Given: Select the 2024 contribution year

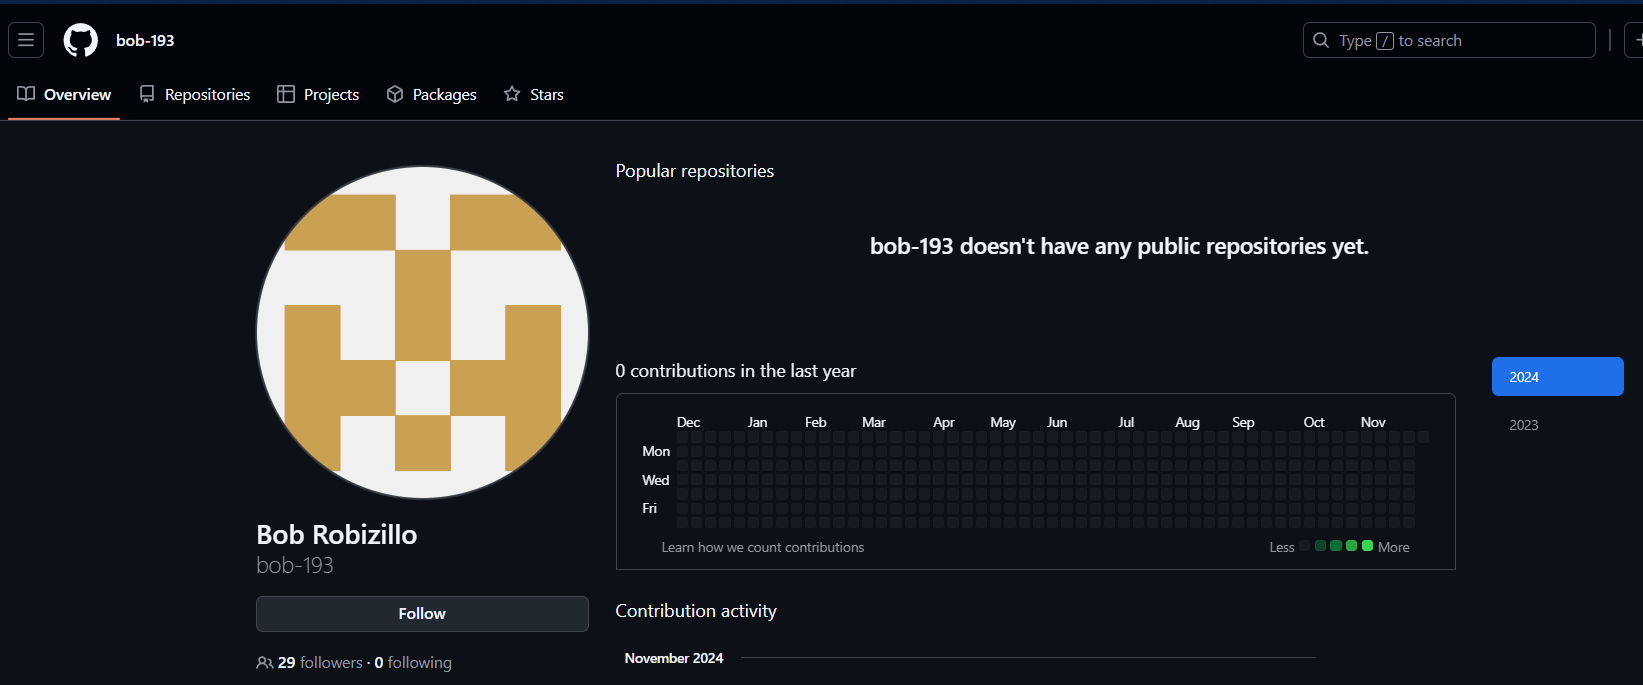Looking at the screenshot, I should tap(1557, 377).
